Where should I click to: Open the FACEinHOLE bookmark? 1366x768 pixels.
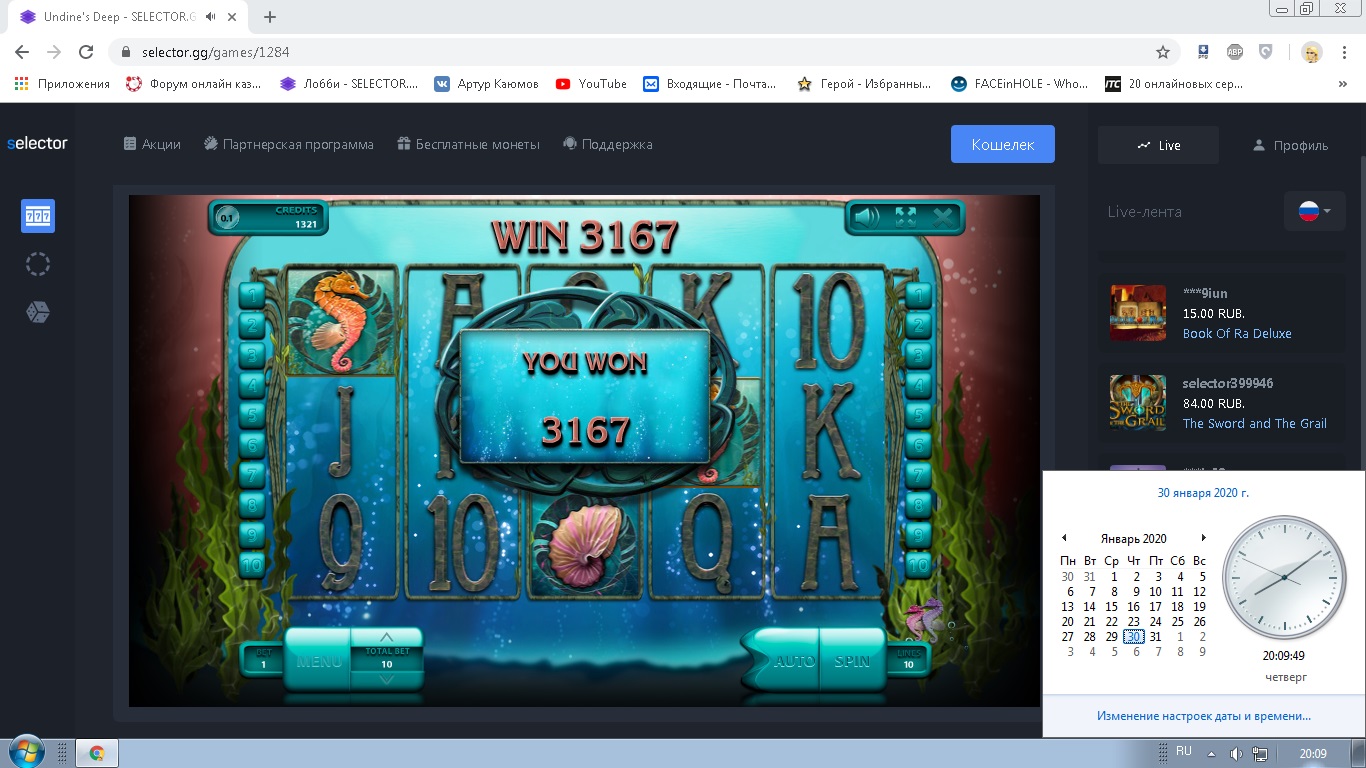coord(1019,84)
